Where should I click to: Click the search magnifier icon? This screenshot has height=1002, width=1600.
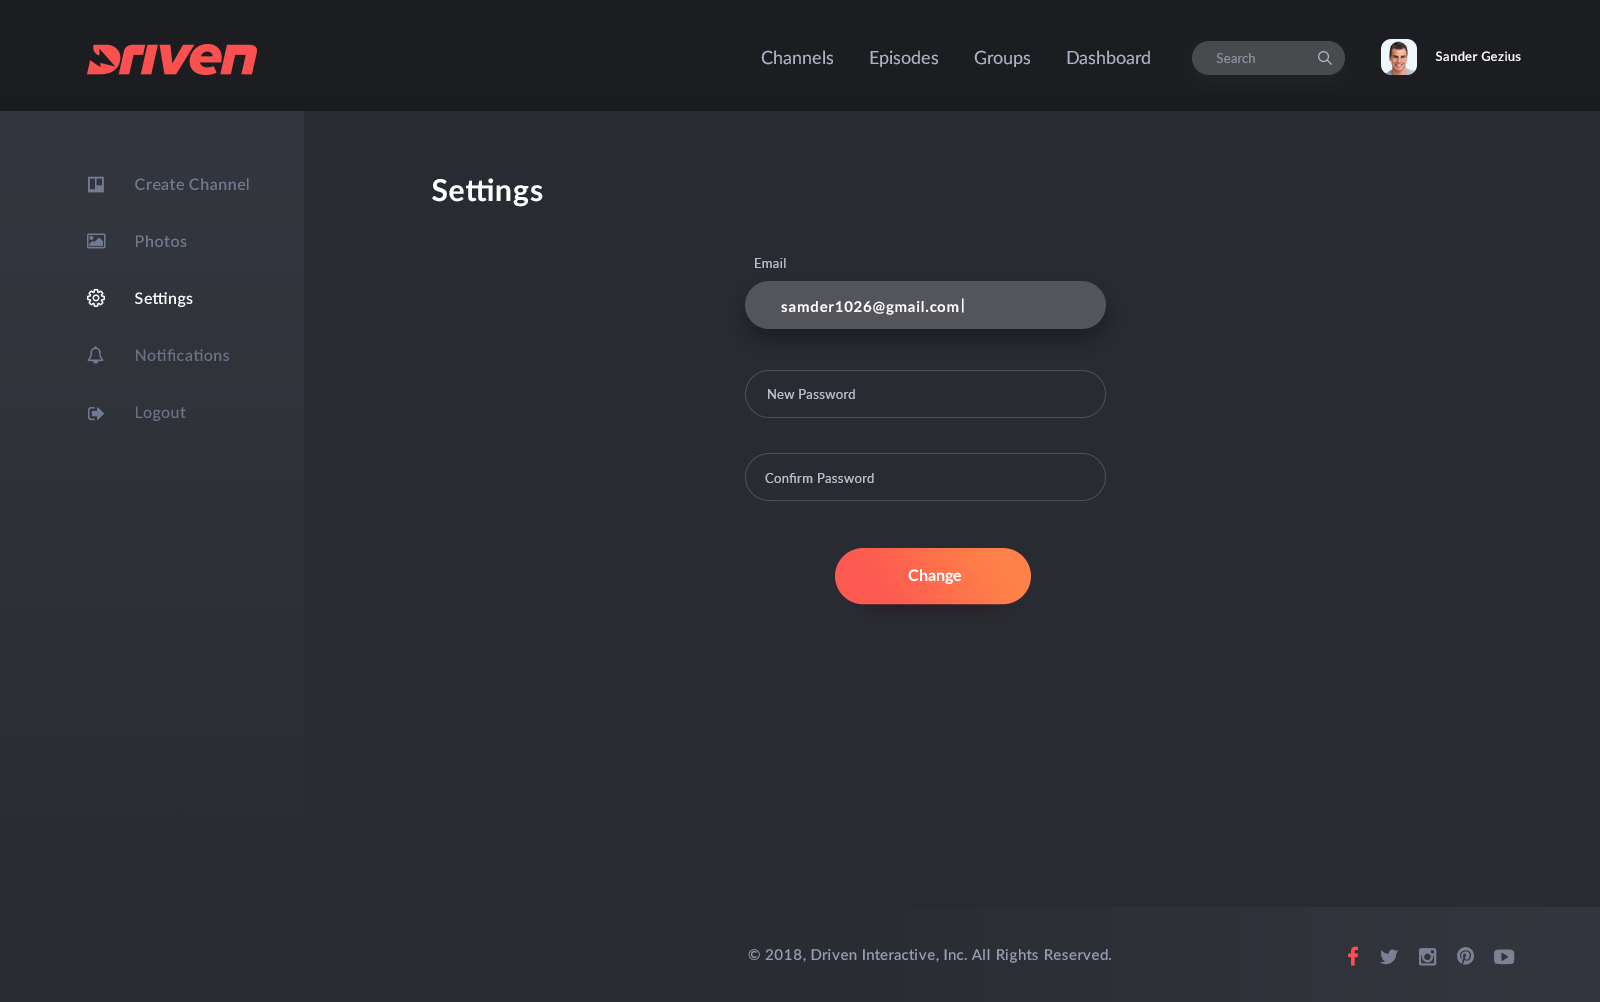pyautogui.click(x=1324, y=58)
